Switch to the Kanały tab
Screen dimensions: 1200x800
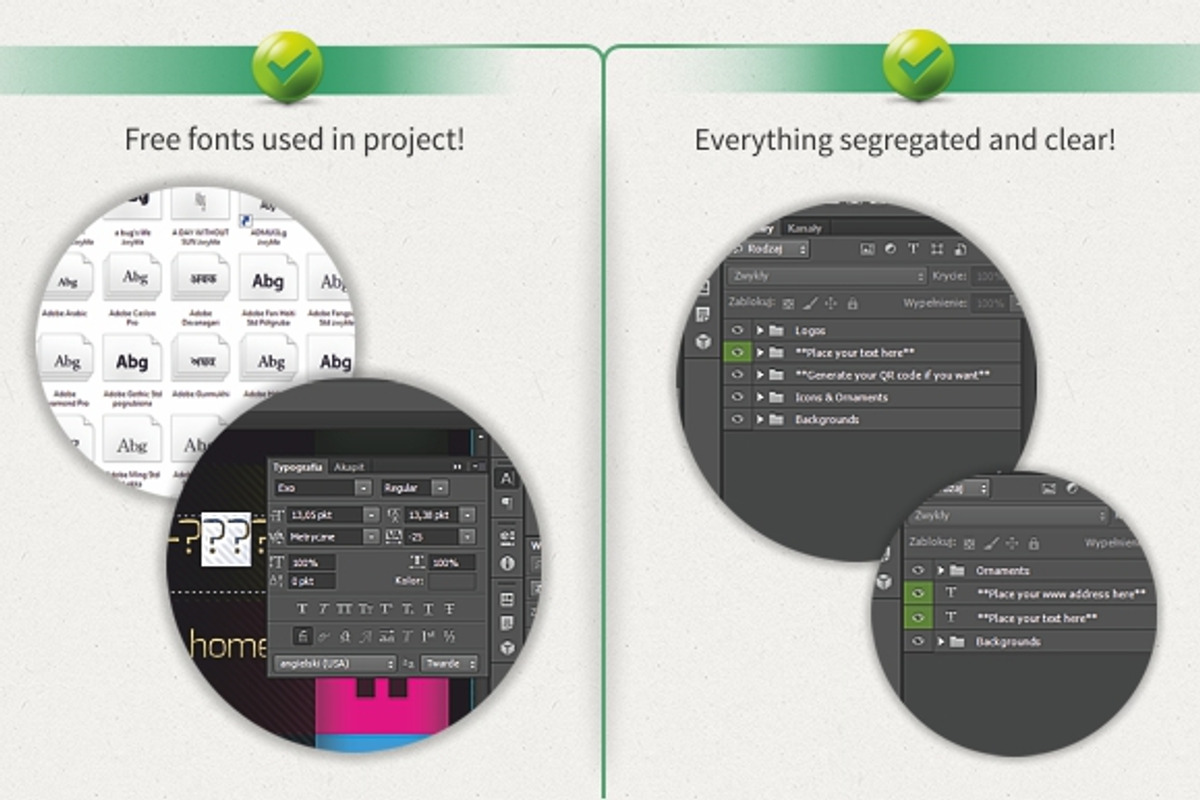[x=804, y=228]
